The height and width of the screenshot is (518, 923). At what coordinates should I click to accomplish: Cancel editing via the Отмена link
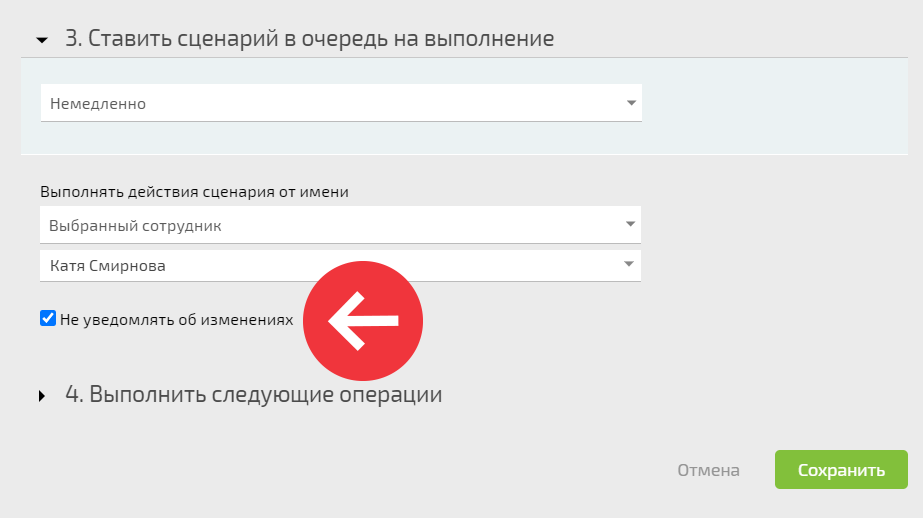pyautogui.click(x=708, y=470)
